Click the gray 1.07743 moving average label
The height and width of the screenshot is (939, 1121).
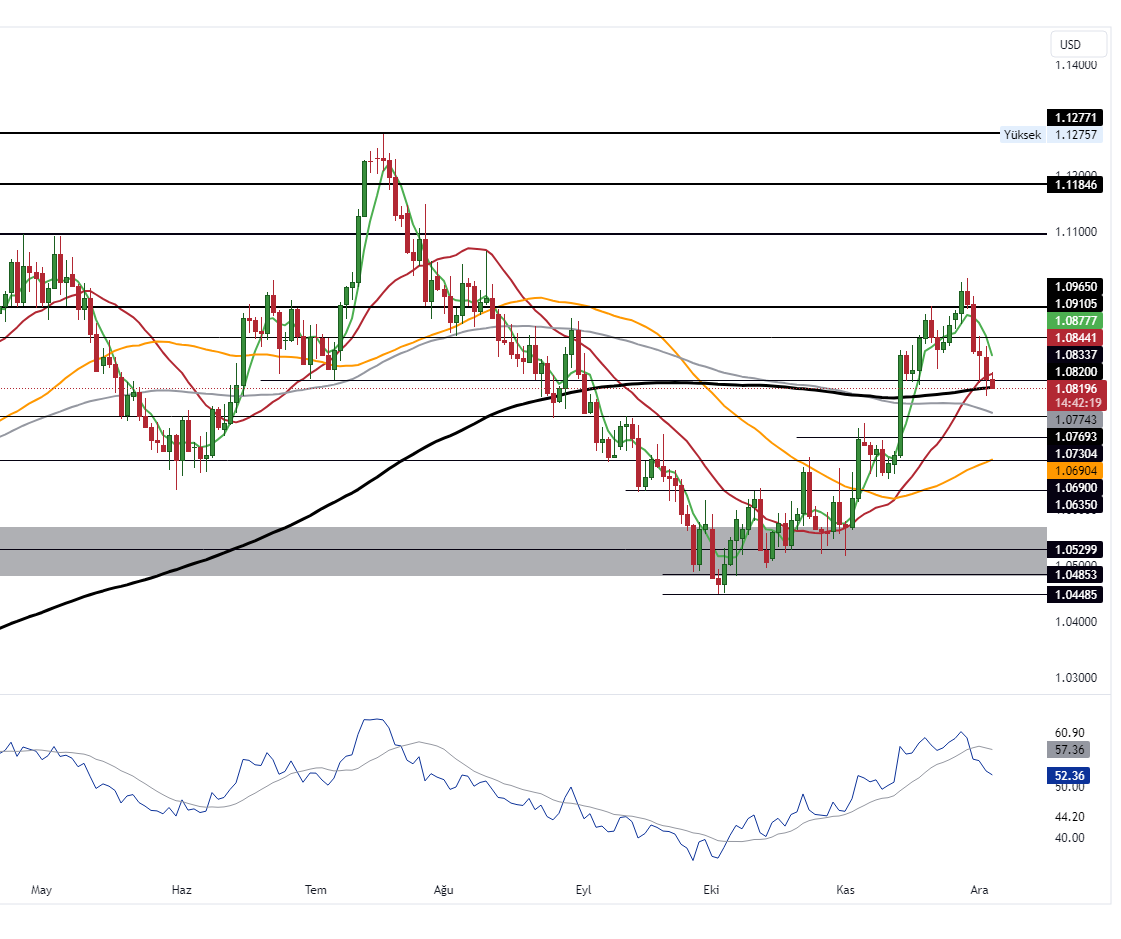pyautogui.click(x=1076, y=420)
